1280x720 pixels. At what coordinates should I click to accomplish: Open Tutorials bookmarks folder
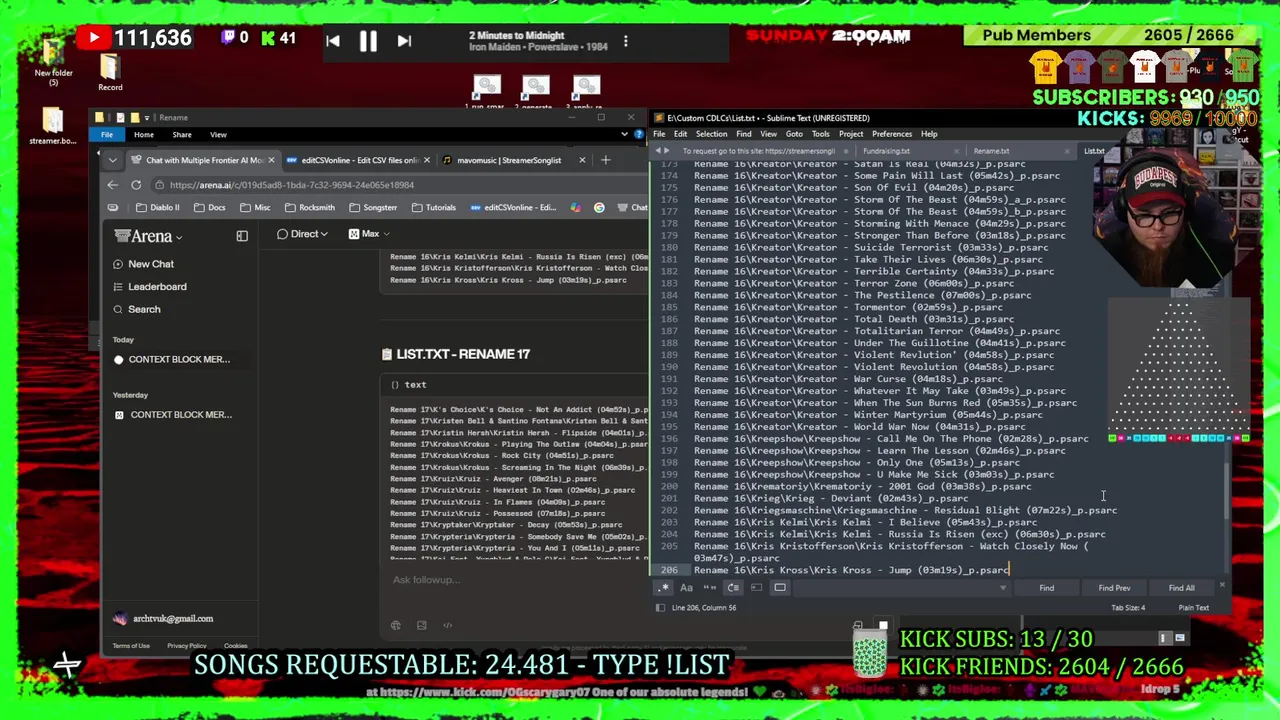click(433, 208)
